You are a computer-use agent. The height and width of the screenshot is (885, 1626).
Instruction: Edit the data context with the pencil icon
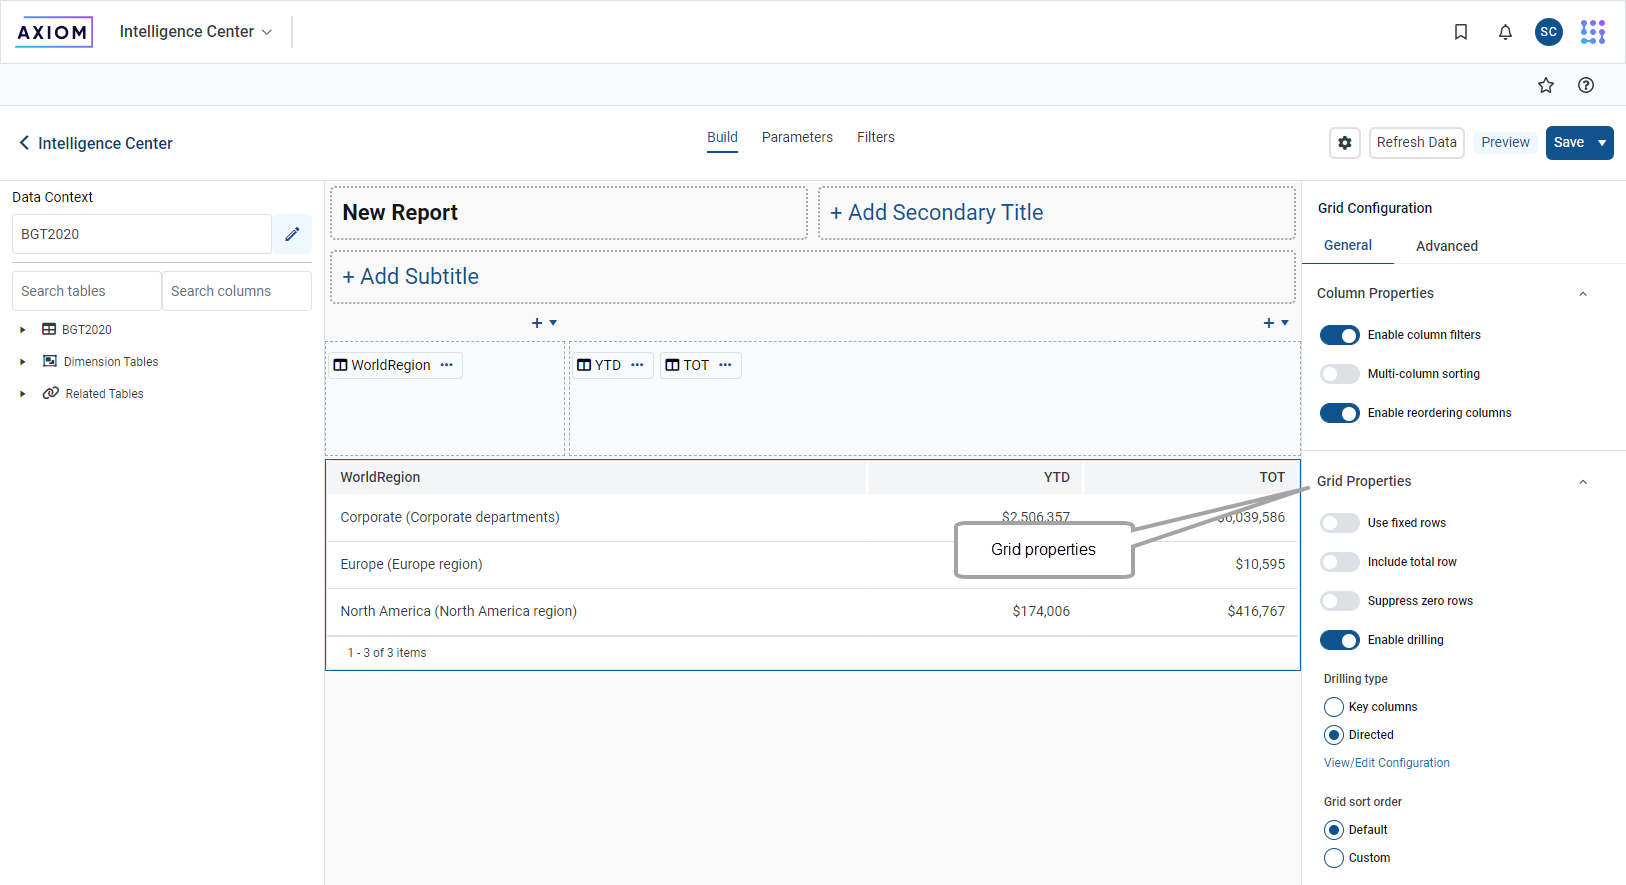click(292, 234)
